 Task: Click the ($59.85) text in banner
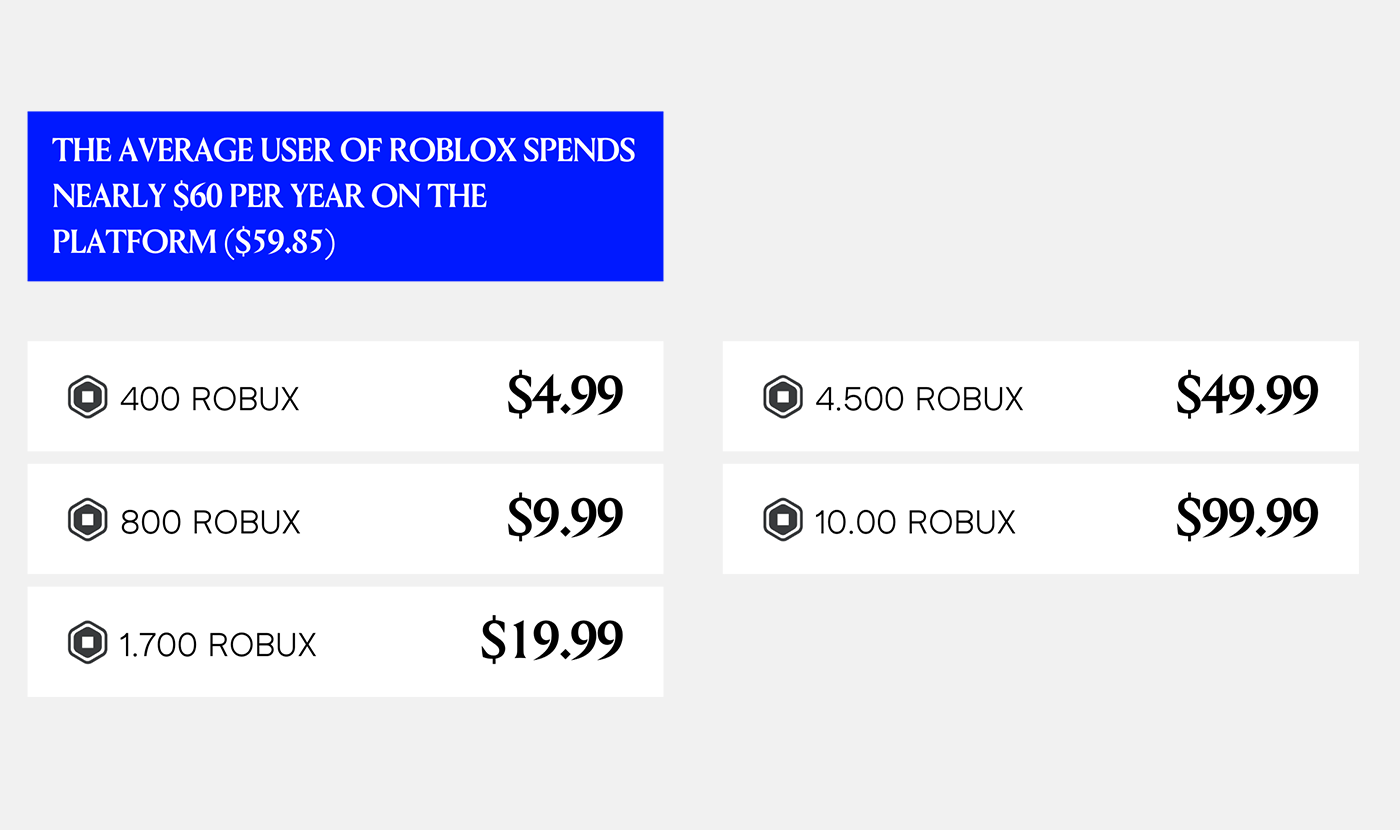coord(278,242)
